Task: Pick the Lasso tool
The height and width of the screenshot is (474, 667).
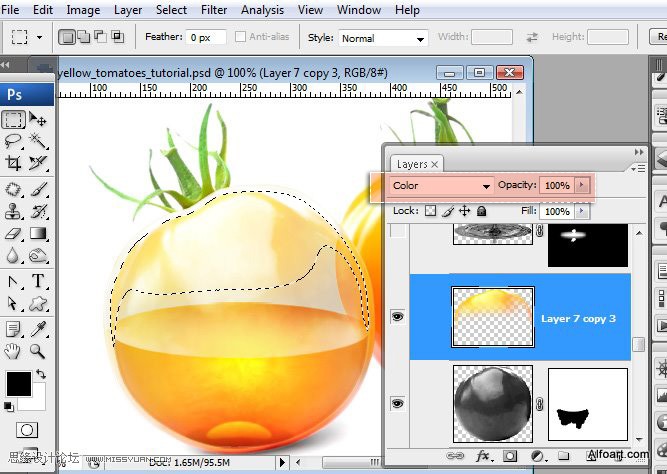Action: point(13,141)
